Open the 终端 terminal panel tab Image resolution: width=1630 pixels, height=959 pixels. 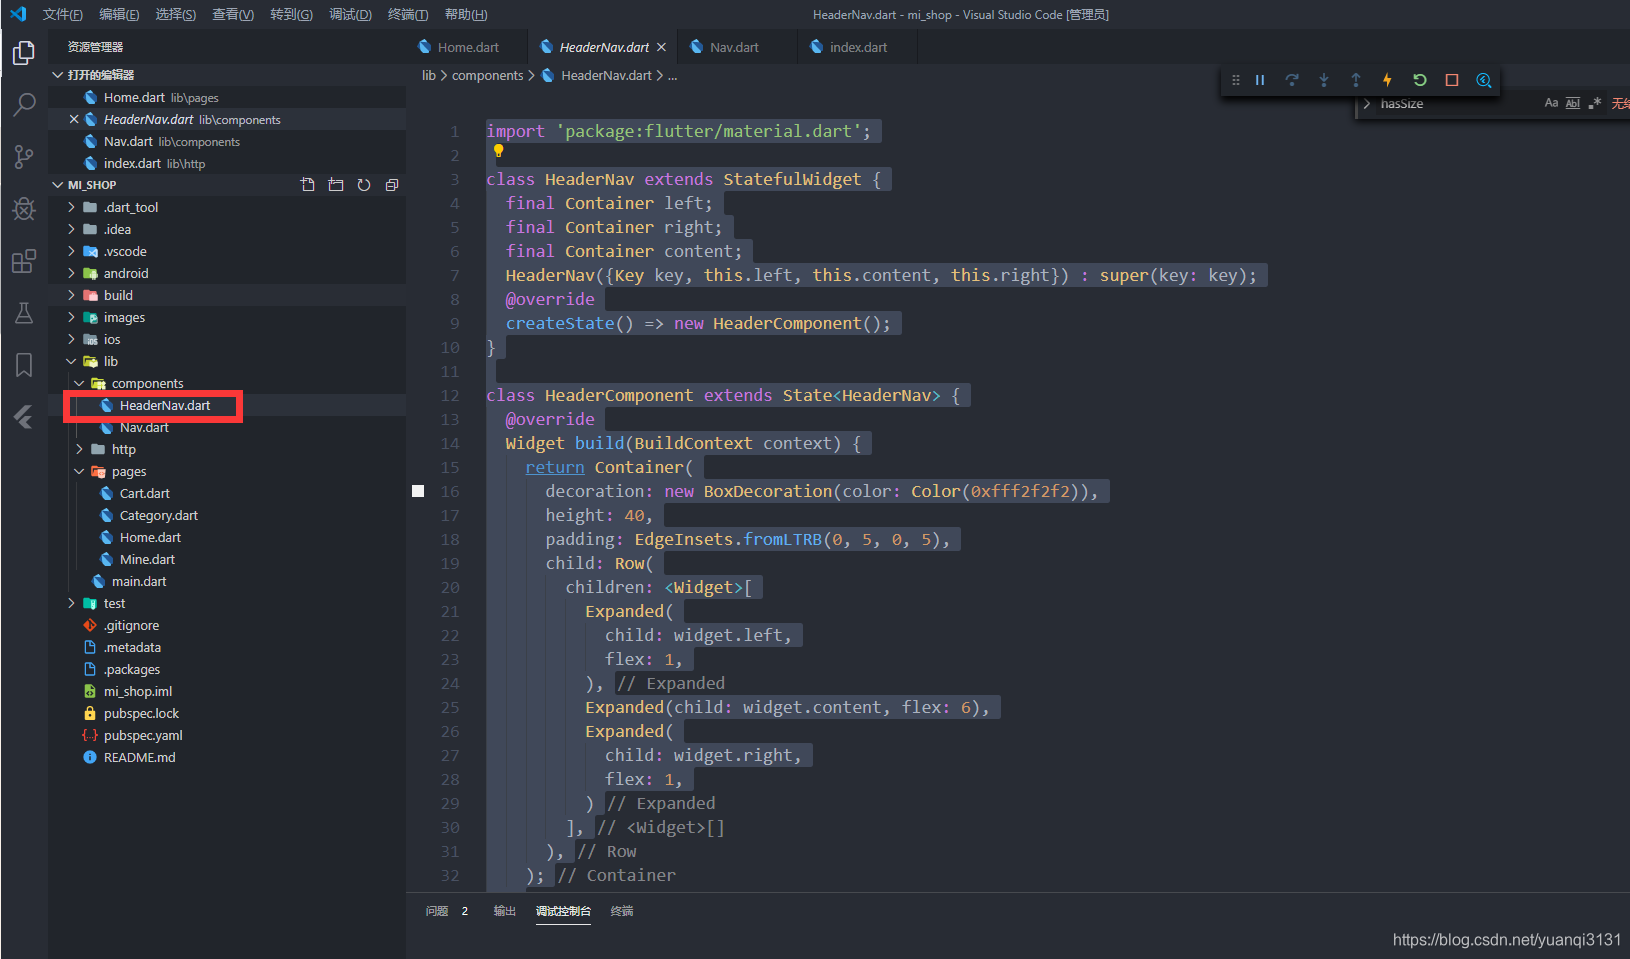(x=622, y=911)
